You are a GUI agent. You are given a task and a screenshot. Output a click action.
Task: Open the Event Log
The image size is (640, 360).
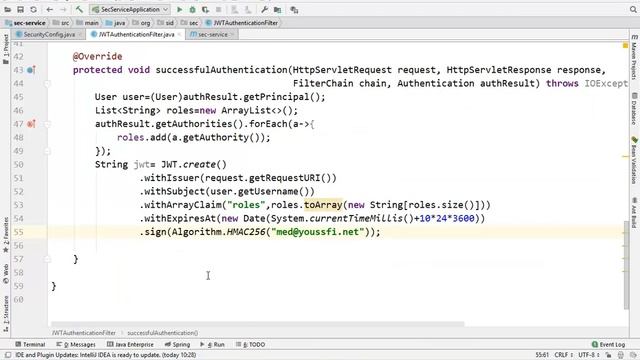(x=608, y=344)
